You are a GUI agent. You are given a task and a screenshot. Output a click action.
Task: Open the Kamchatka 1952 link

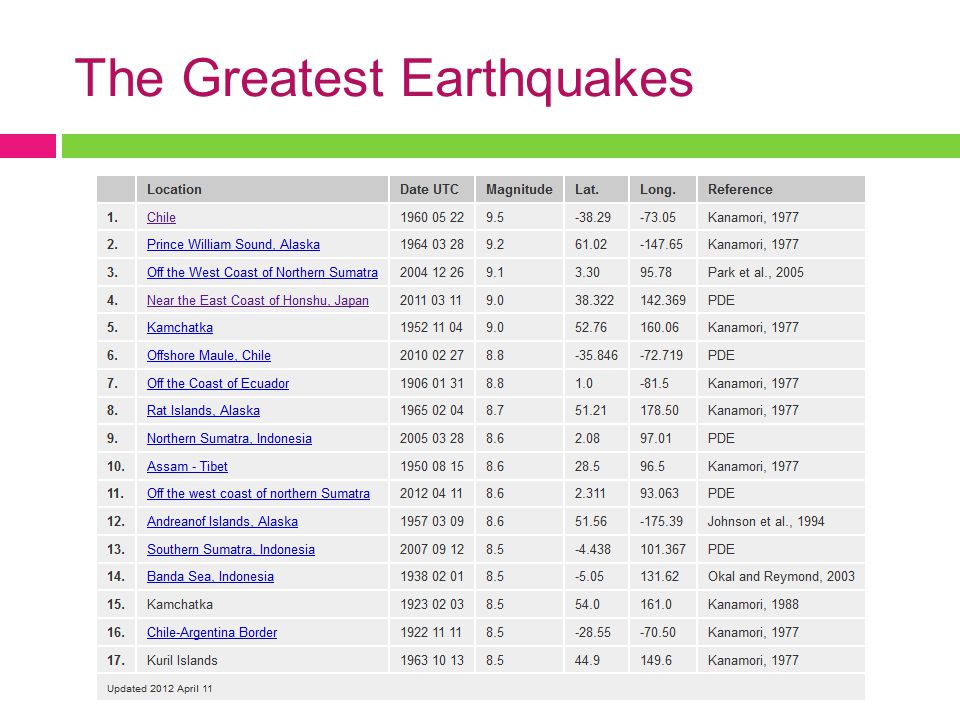click(180, 328)
